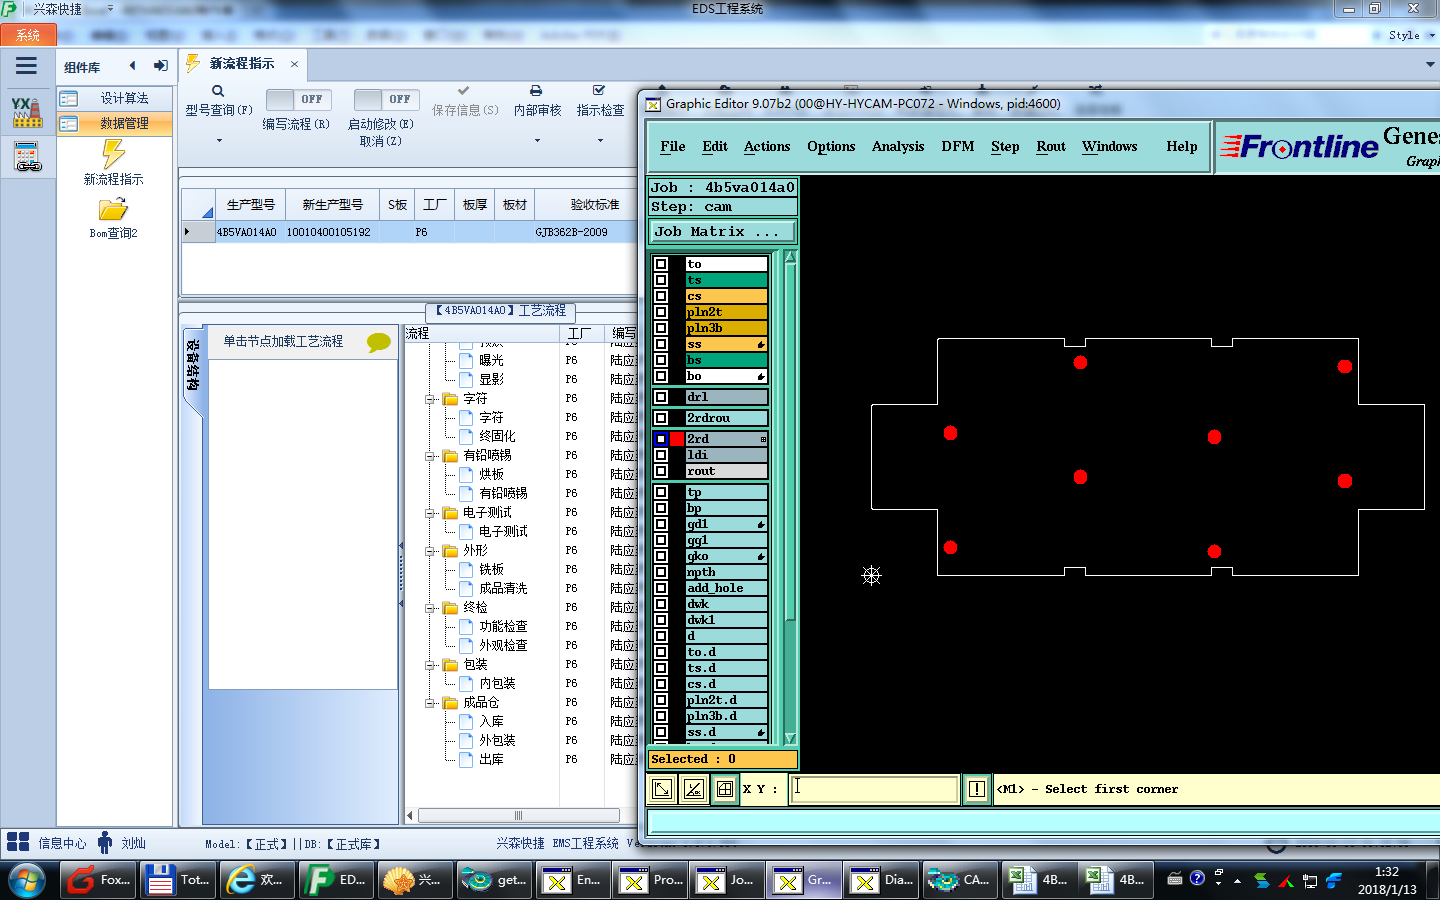
Task: Collapse the 终检 tree folder
Action: (x=431, y=608)
